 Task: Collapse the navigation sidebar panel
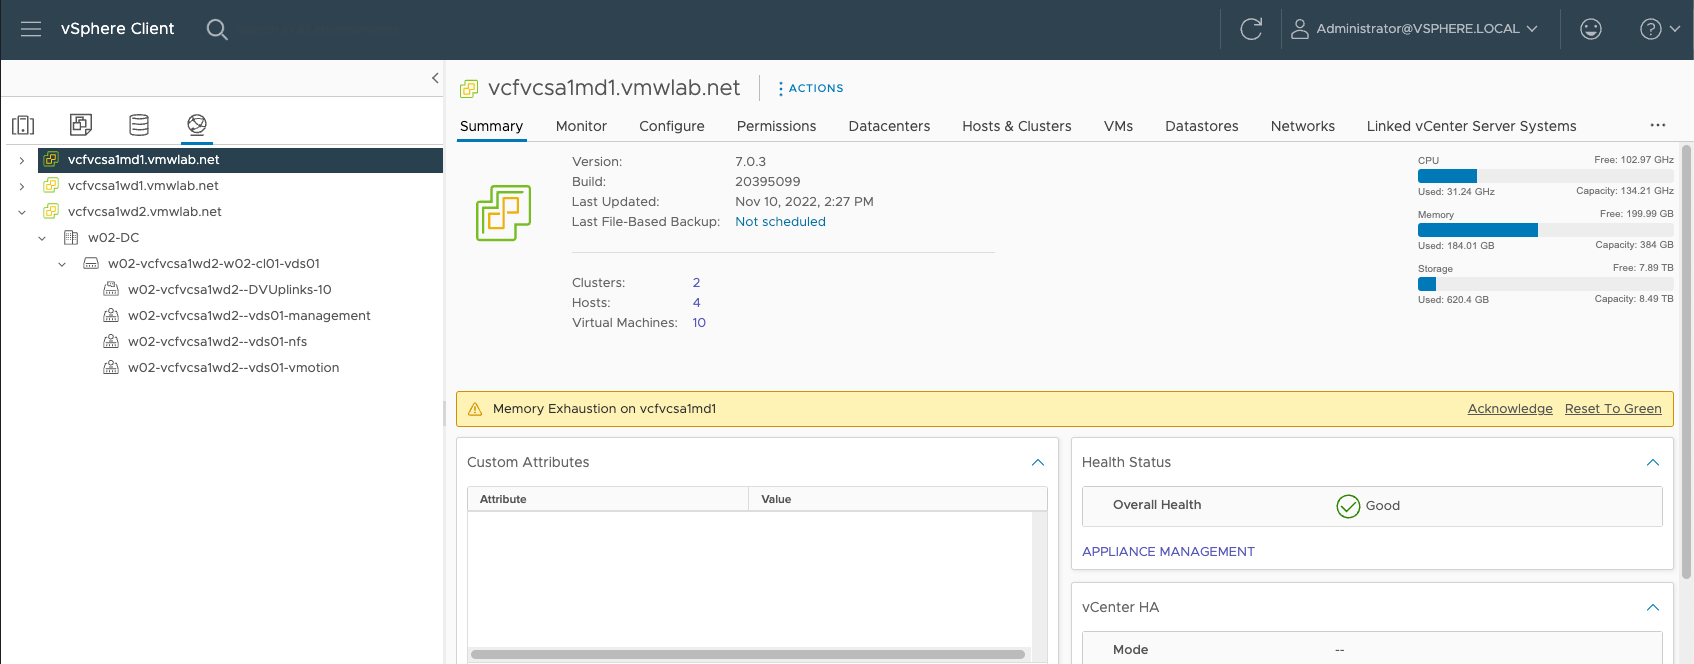coord(435,78)
